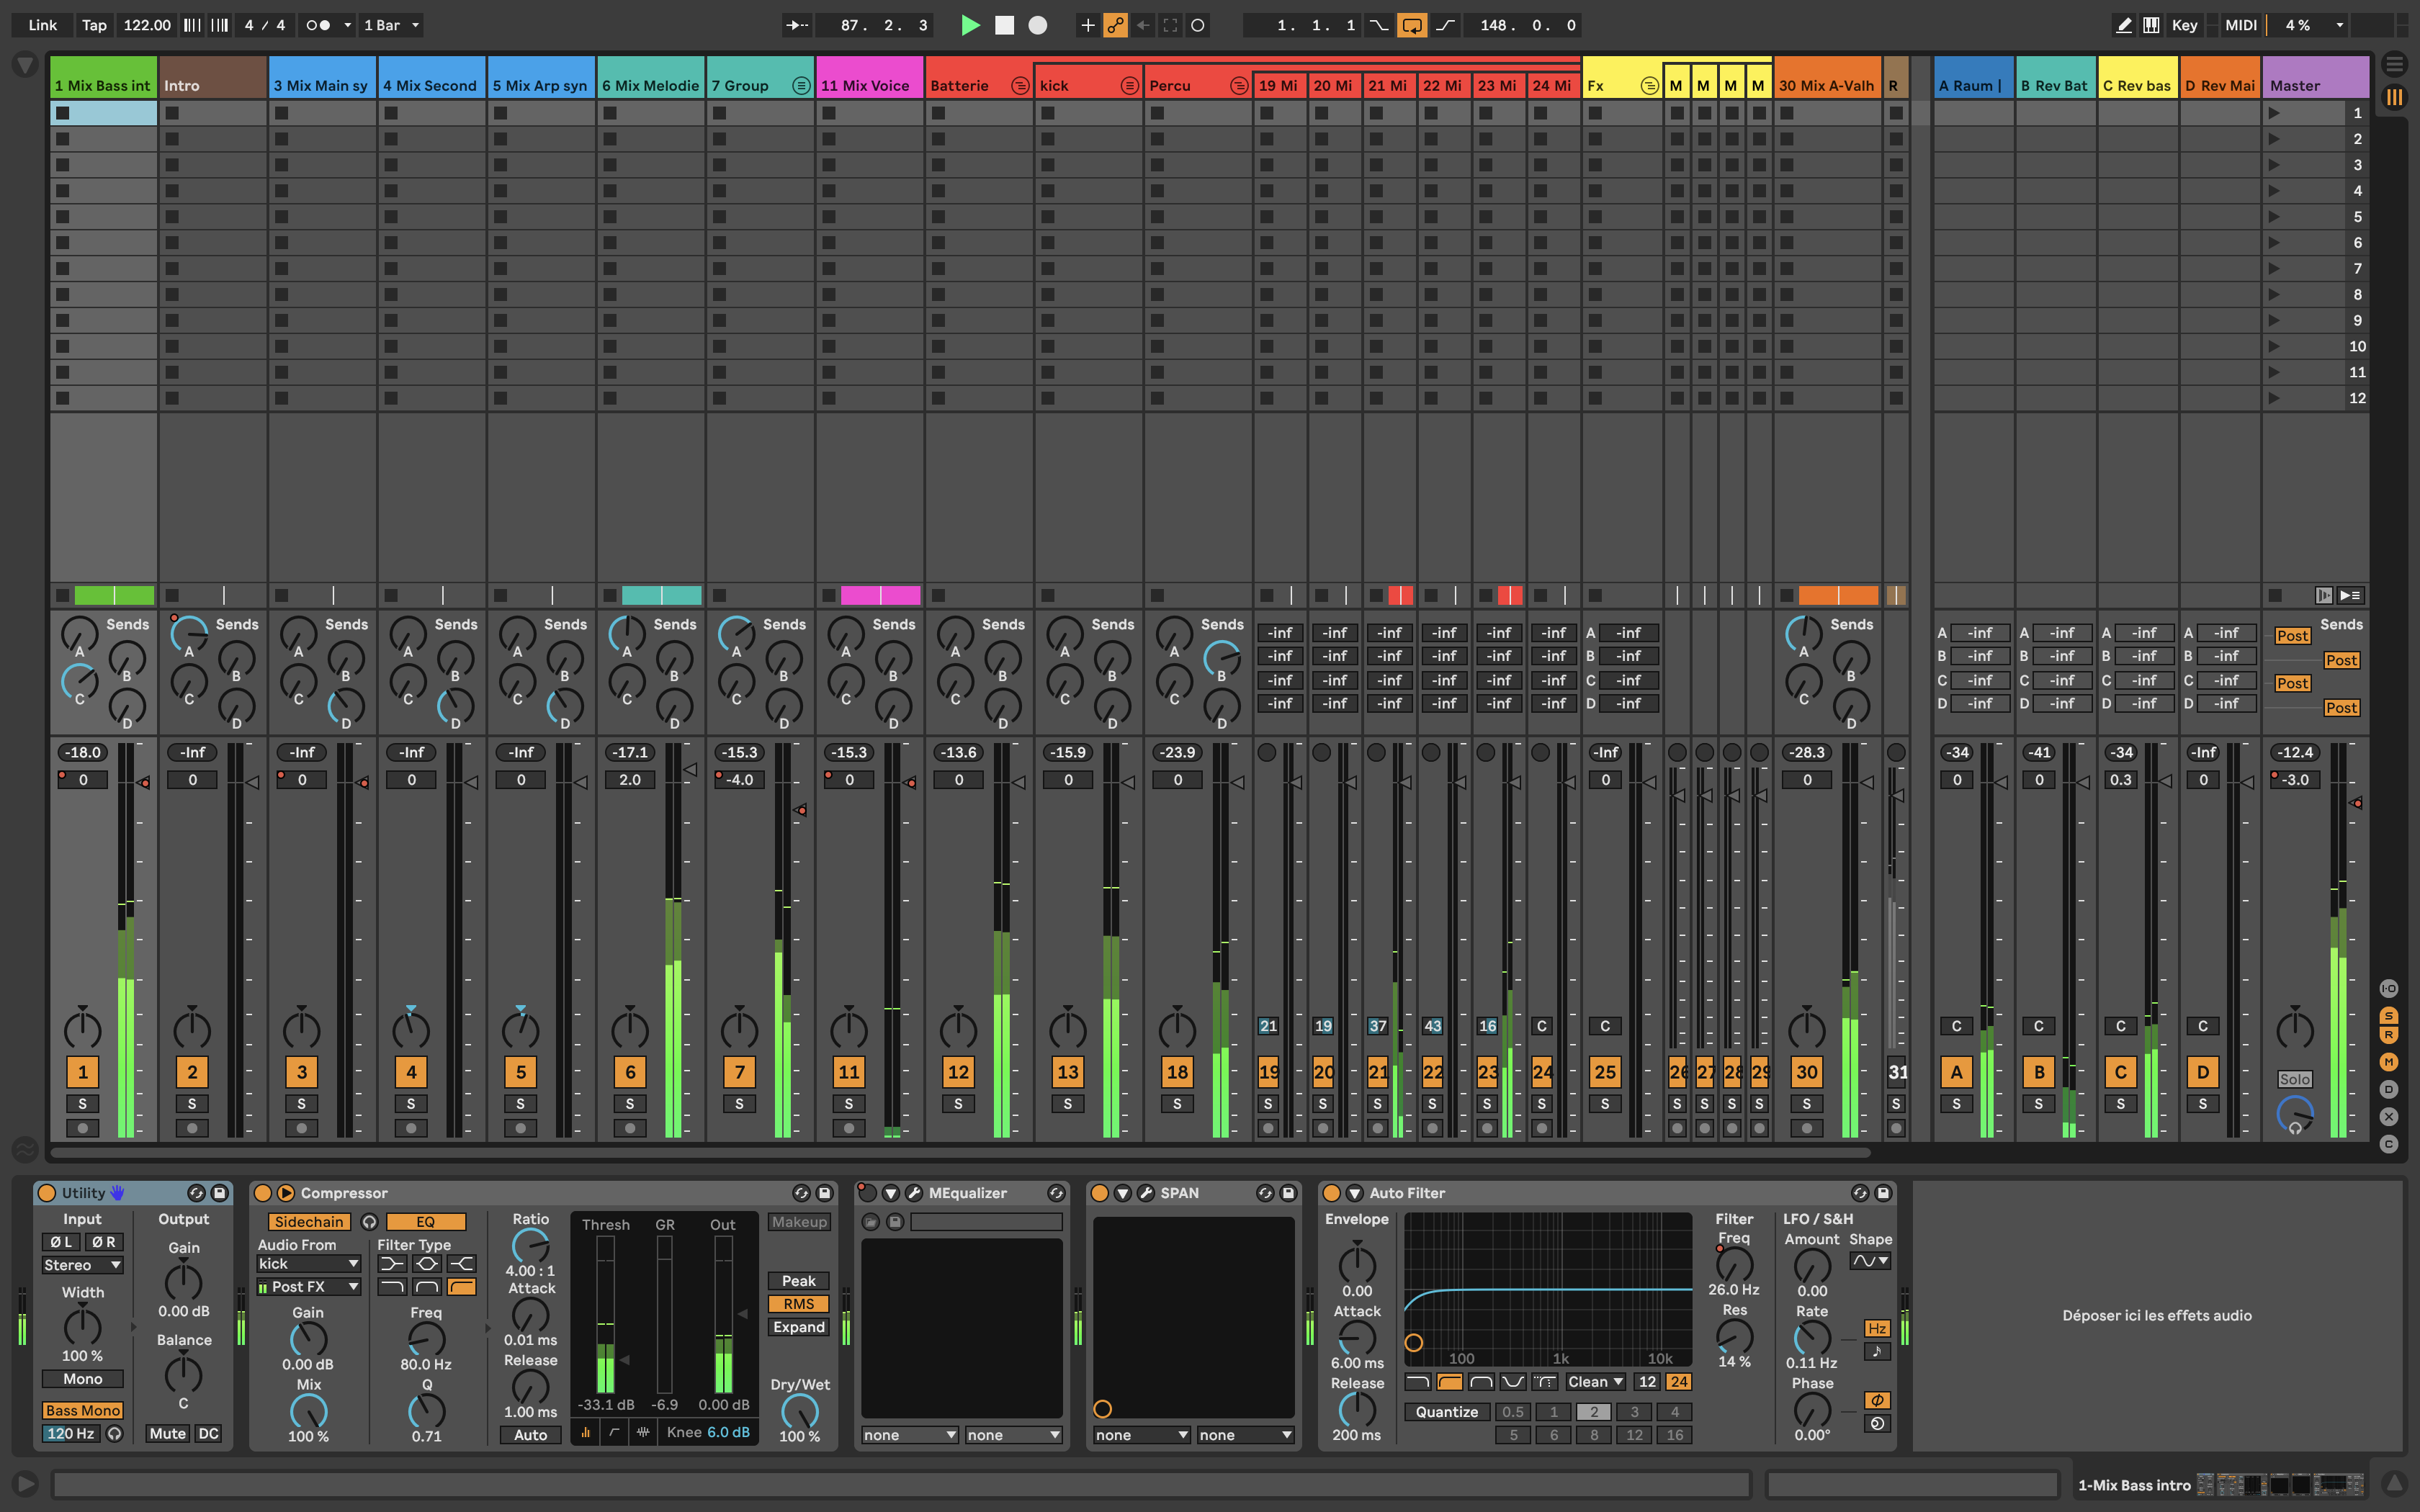2420x1512 pixels.
Task: Click the Draw Mode pencil icon
Action: [x=2123, y=25]
